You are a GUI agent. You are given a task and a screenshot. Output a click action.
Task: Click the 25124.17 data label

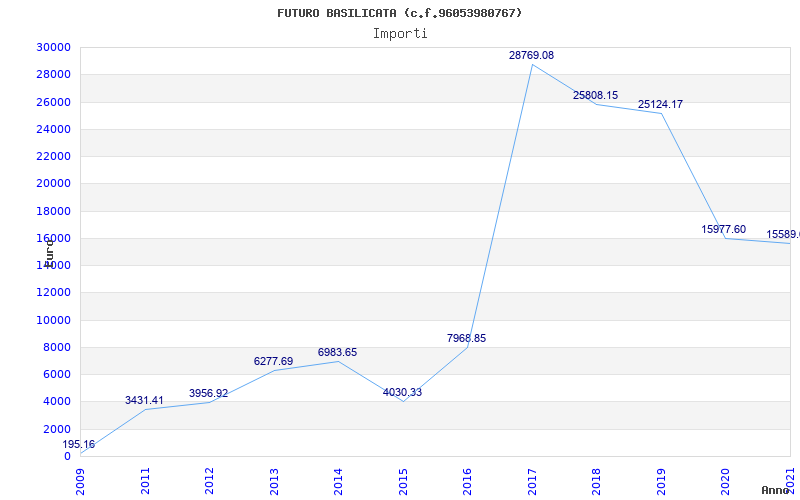click(x=660, y=104)
